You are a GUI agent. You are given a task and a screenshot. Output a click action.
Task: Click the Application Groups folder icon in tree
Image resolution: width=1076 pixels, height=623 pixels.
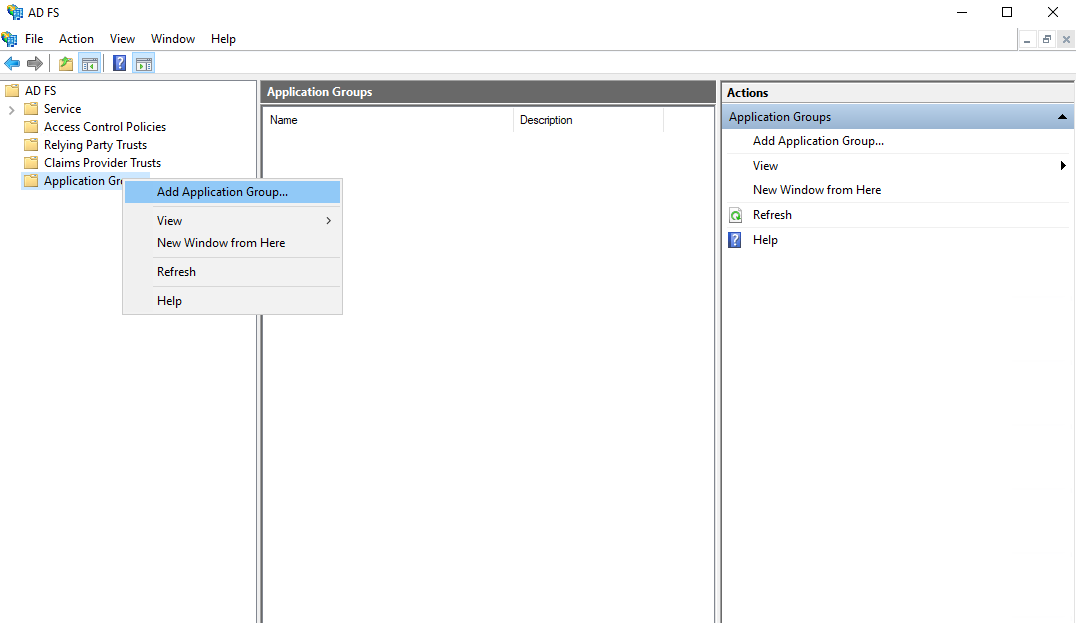31,180
